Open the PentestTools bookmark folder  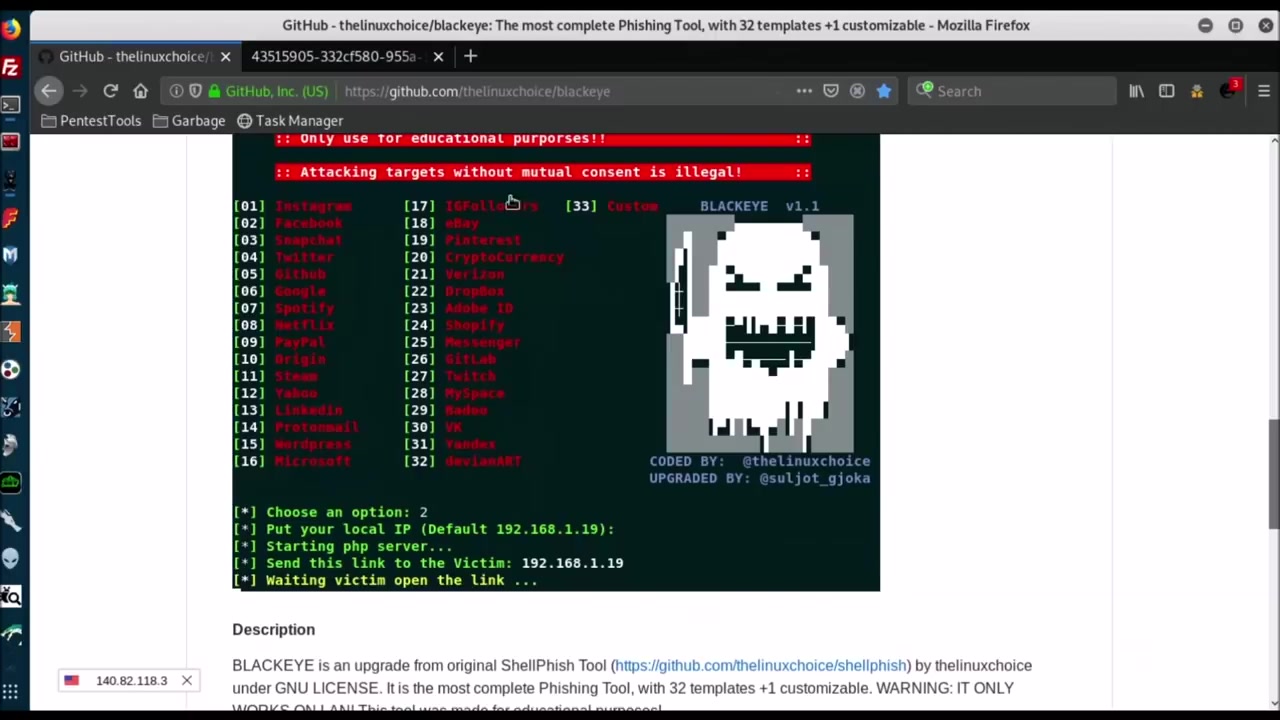pos(91,120)
